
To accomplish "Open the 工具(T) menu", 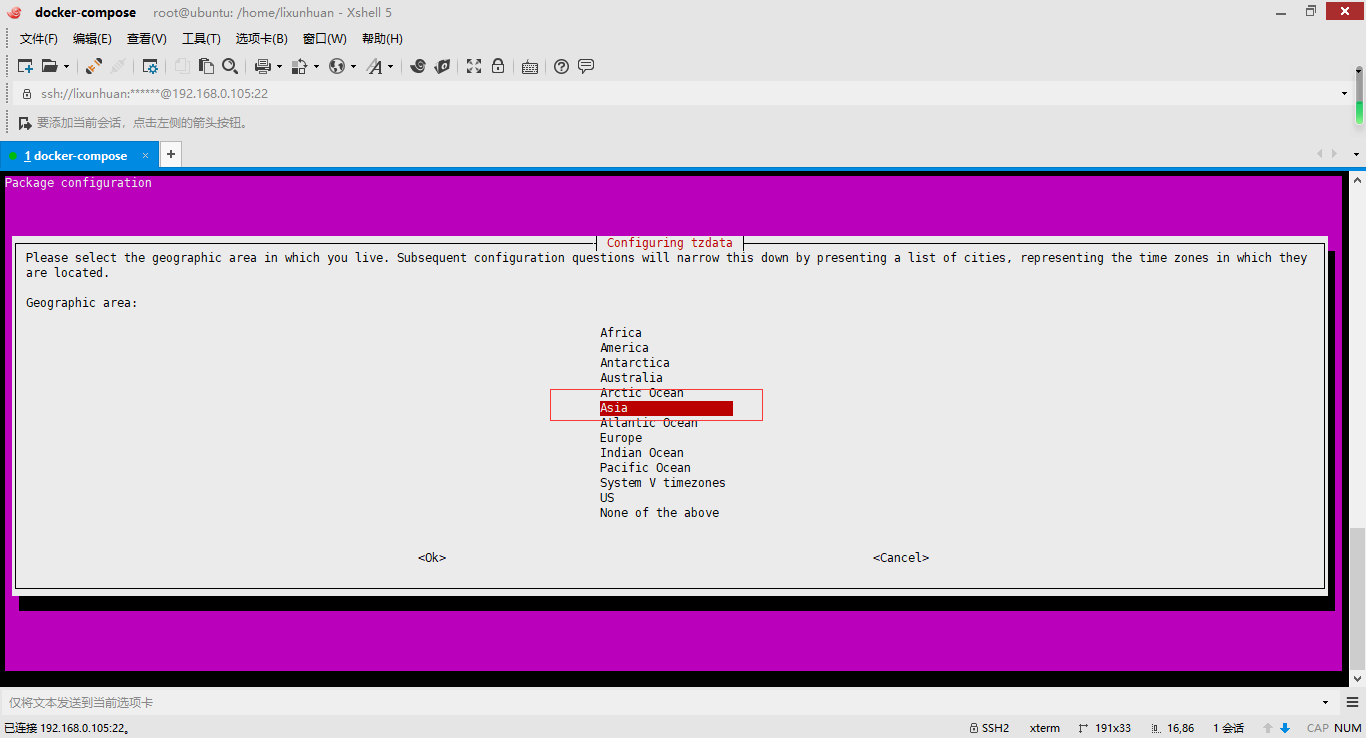I will 201,39.
